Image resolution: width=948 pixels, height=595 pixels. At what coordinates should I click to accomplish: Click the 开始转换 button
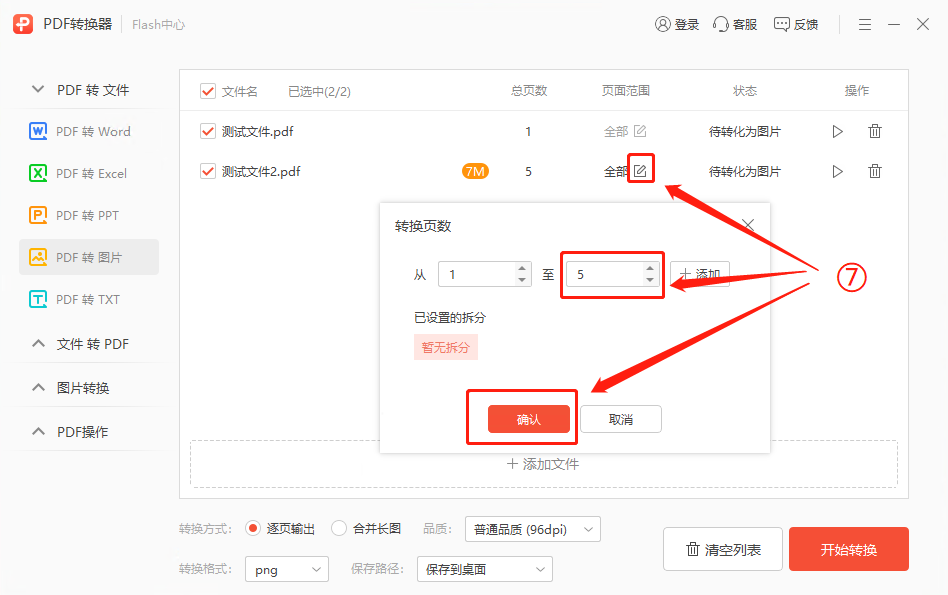click(x=848, y=549)
